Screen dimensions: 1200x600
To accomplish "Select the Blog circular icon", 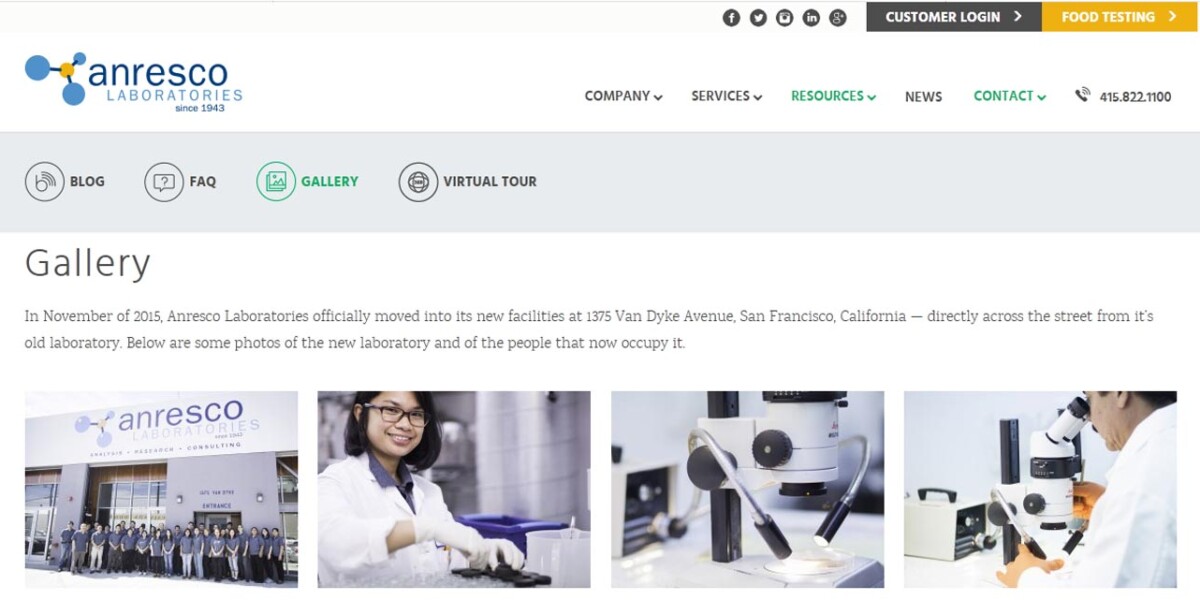I will (x=44, y=181).
